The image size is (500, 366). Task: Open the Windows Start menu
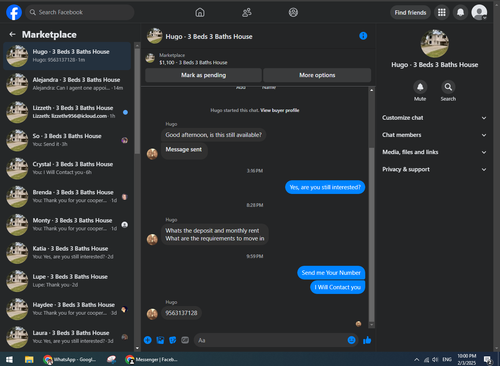click(9, 359)
